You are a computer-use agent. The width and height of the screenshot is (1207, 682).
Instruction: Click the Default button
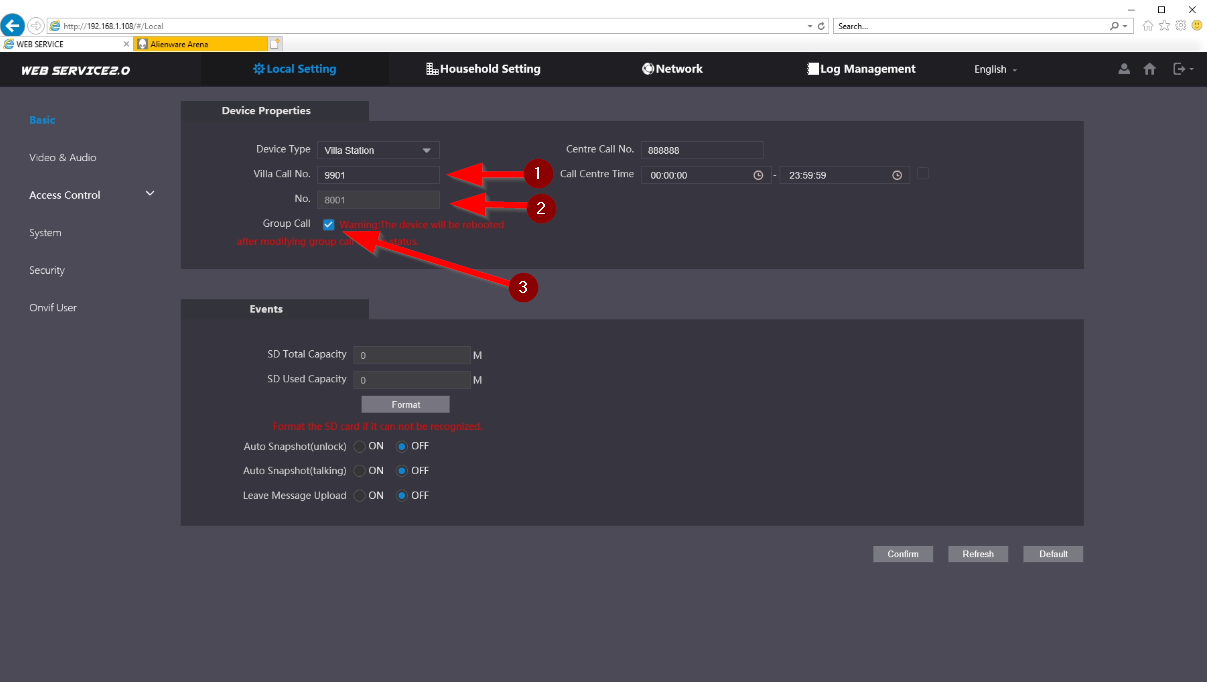[x=1053, y=554]
